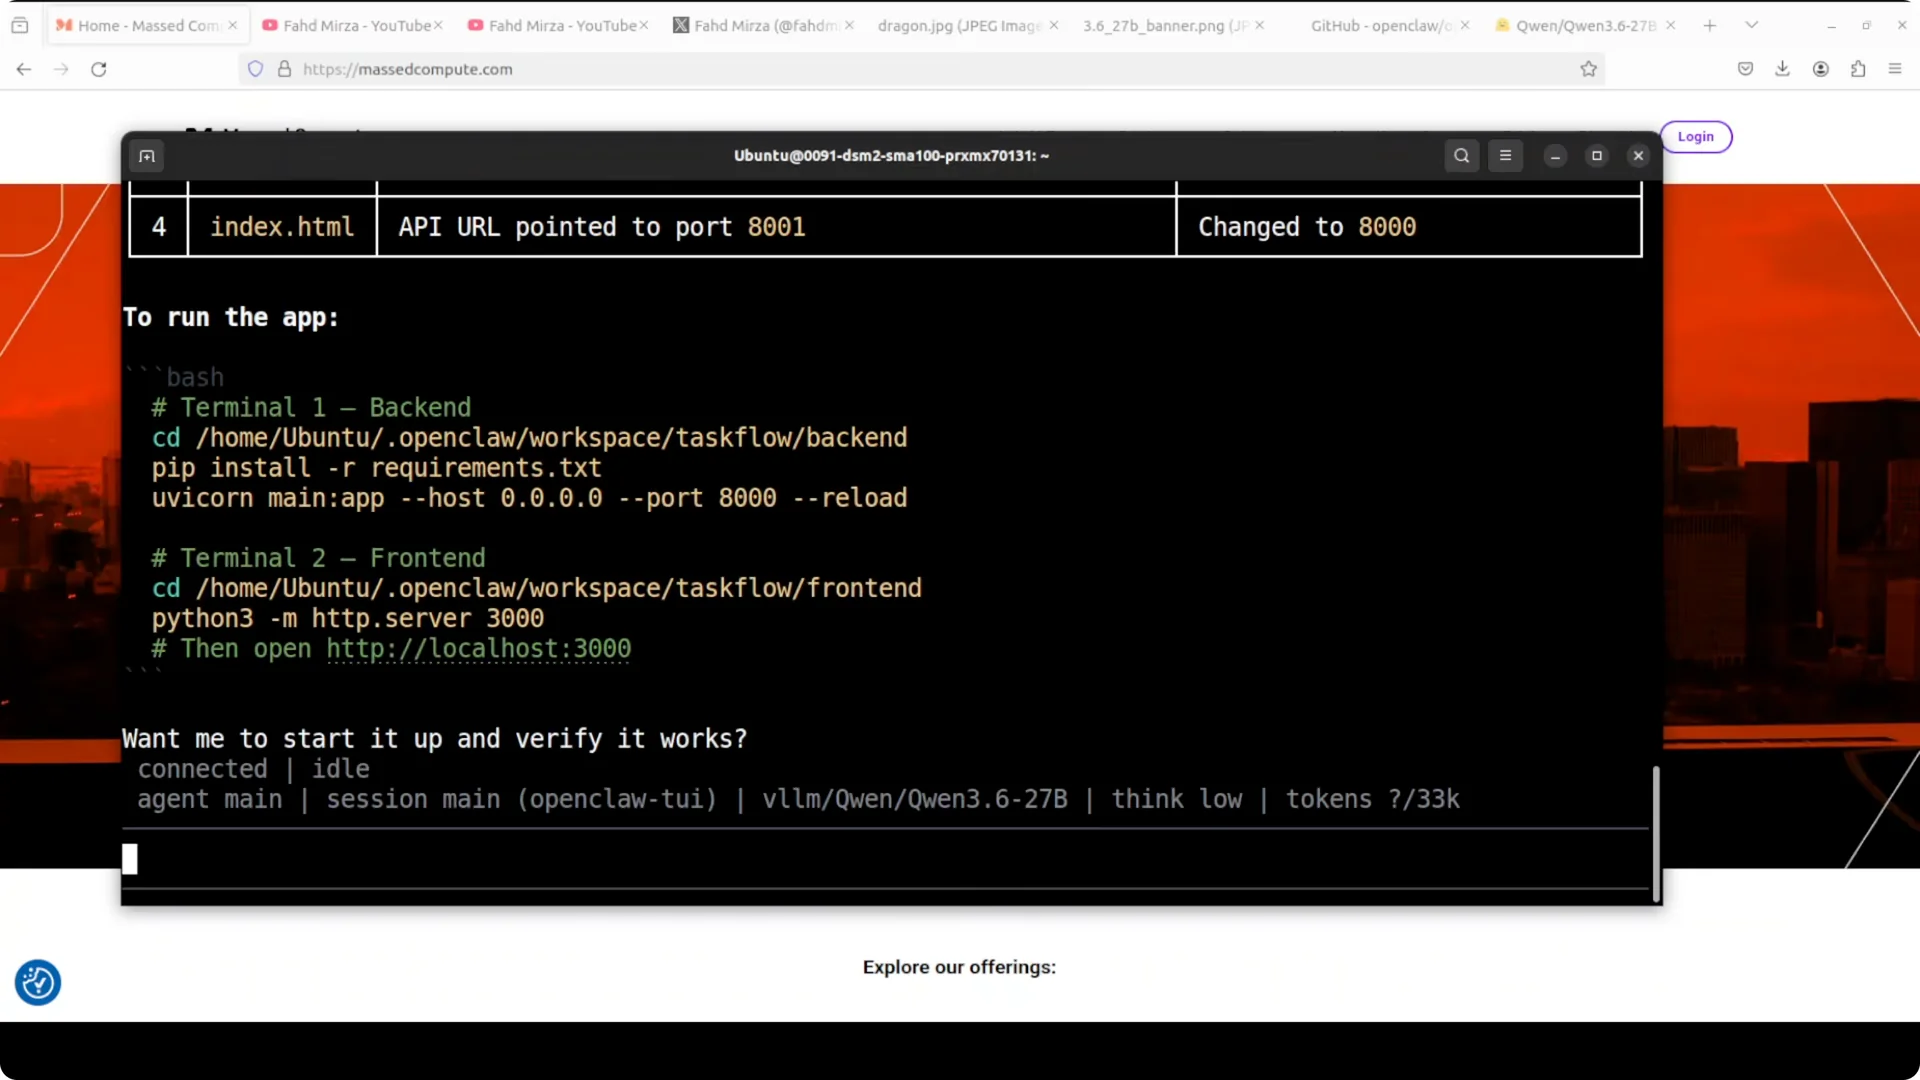
Task: Open the Firefox application menu
Action: [x=1895, y=69]
